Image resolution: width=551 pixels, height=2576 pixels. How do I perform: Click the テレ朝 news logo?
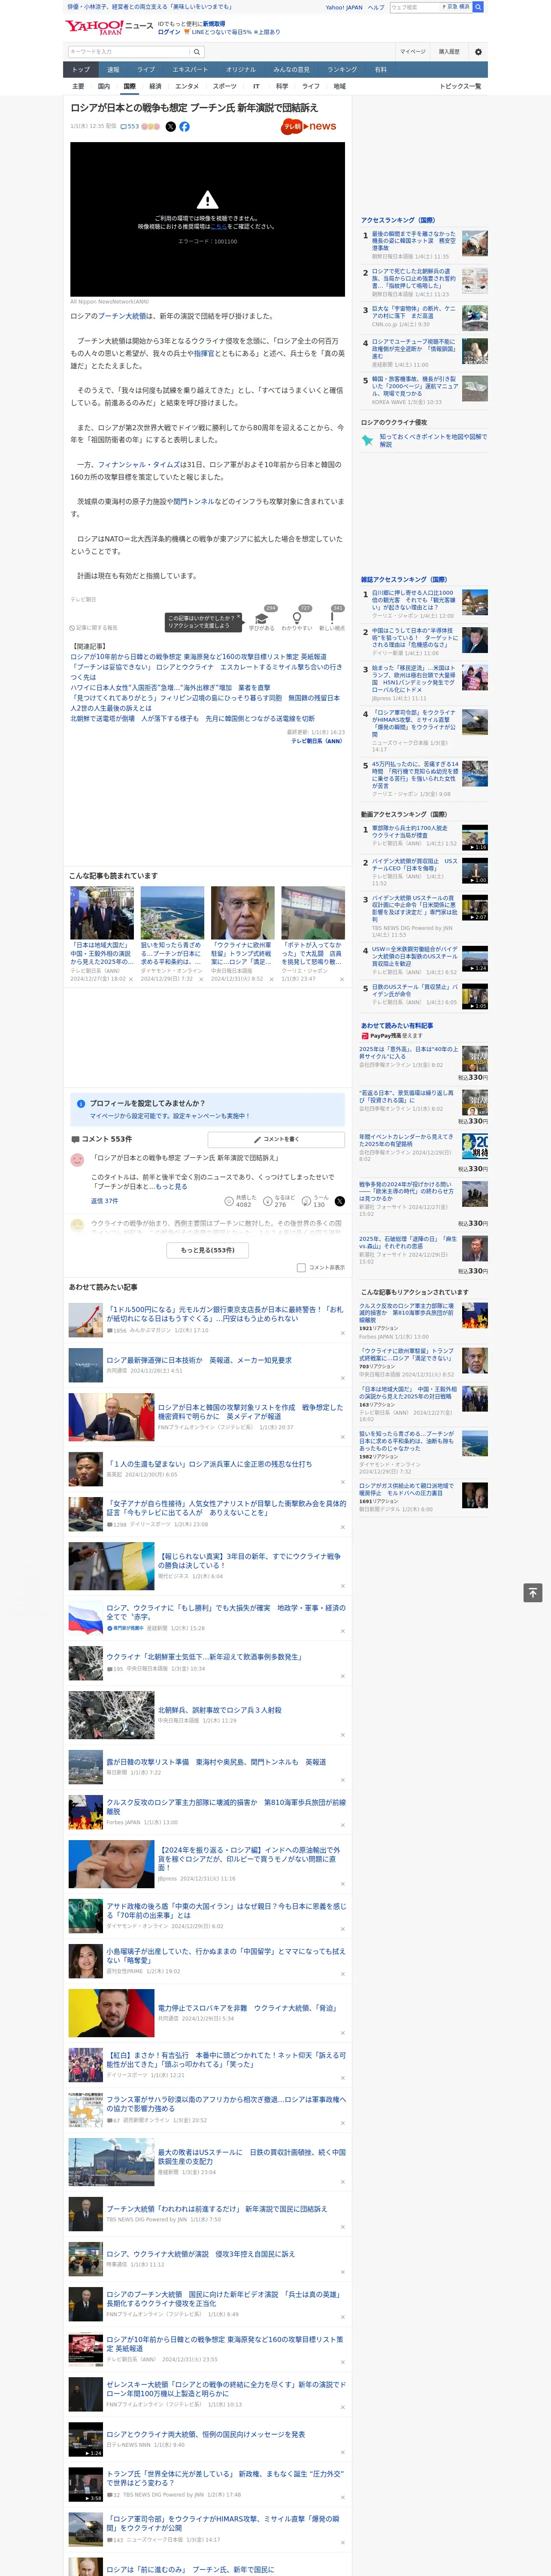point(309,127)
